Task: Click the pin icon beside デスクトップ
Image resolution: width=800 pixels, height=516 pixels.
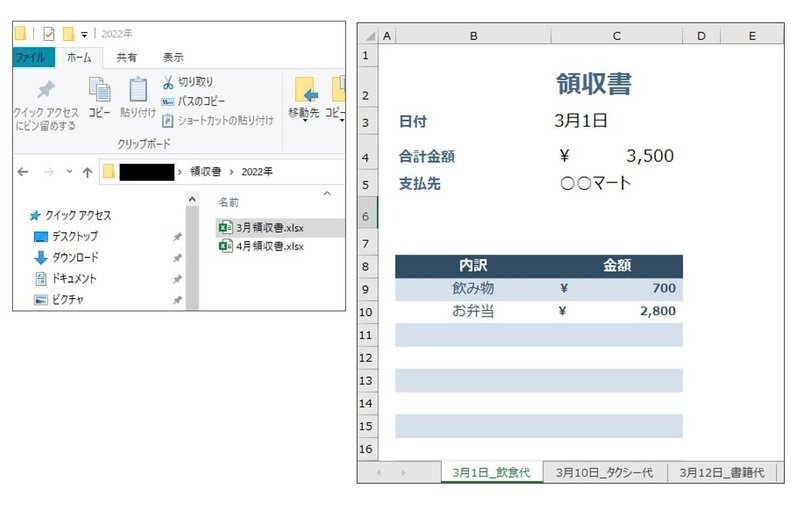Action: [177, 237]
